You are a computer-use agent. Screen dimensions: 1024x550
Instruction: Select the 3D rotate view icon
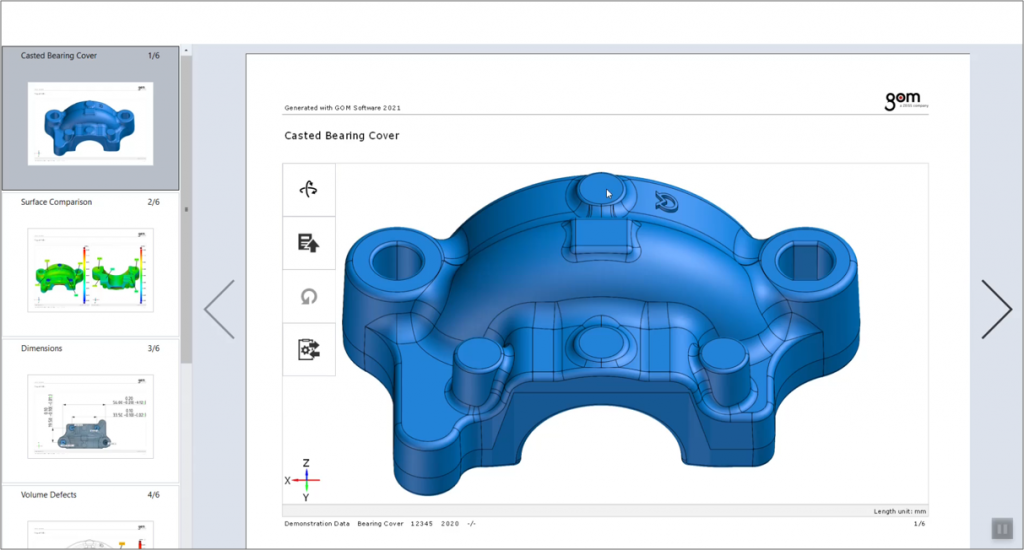click(308, 189)
